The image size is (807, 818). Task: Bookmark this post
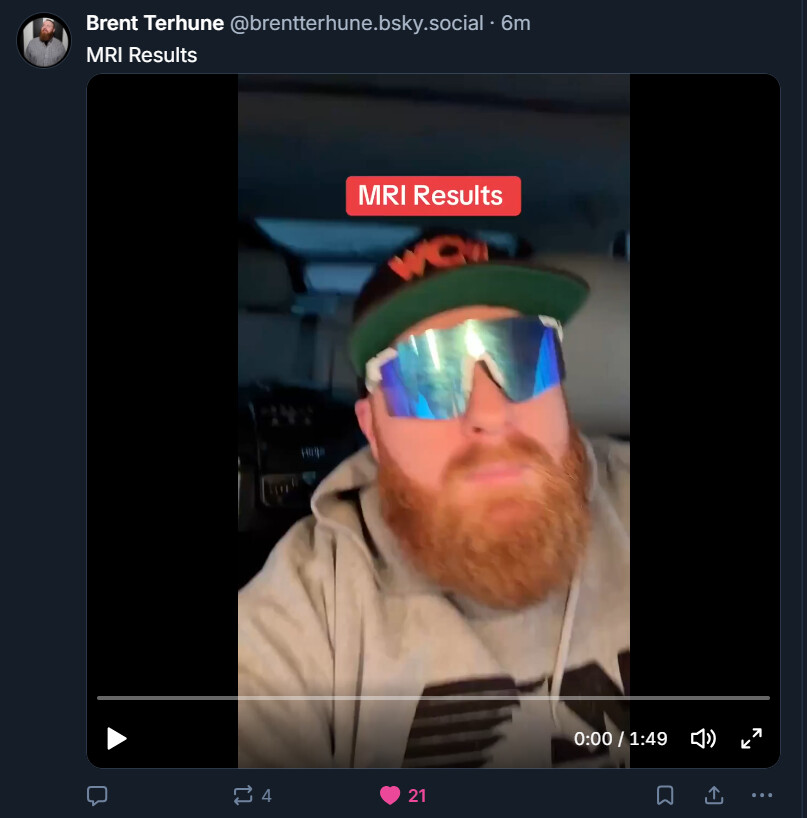click(x=665, y=796)
